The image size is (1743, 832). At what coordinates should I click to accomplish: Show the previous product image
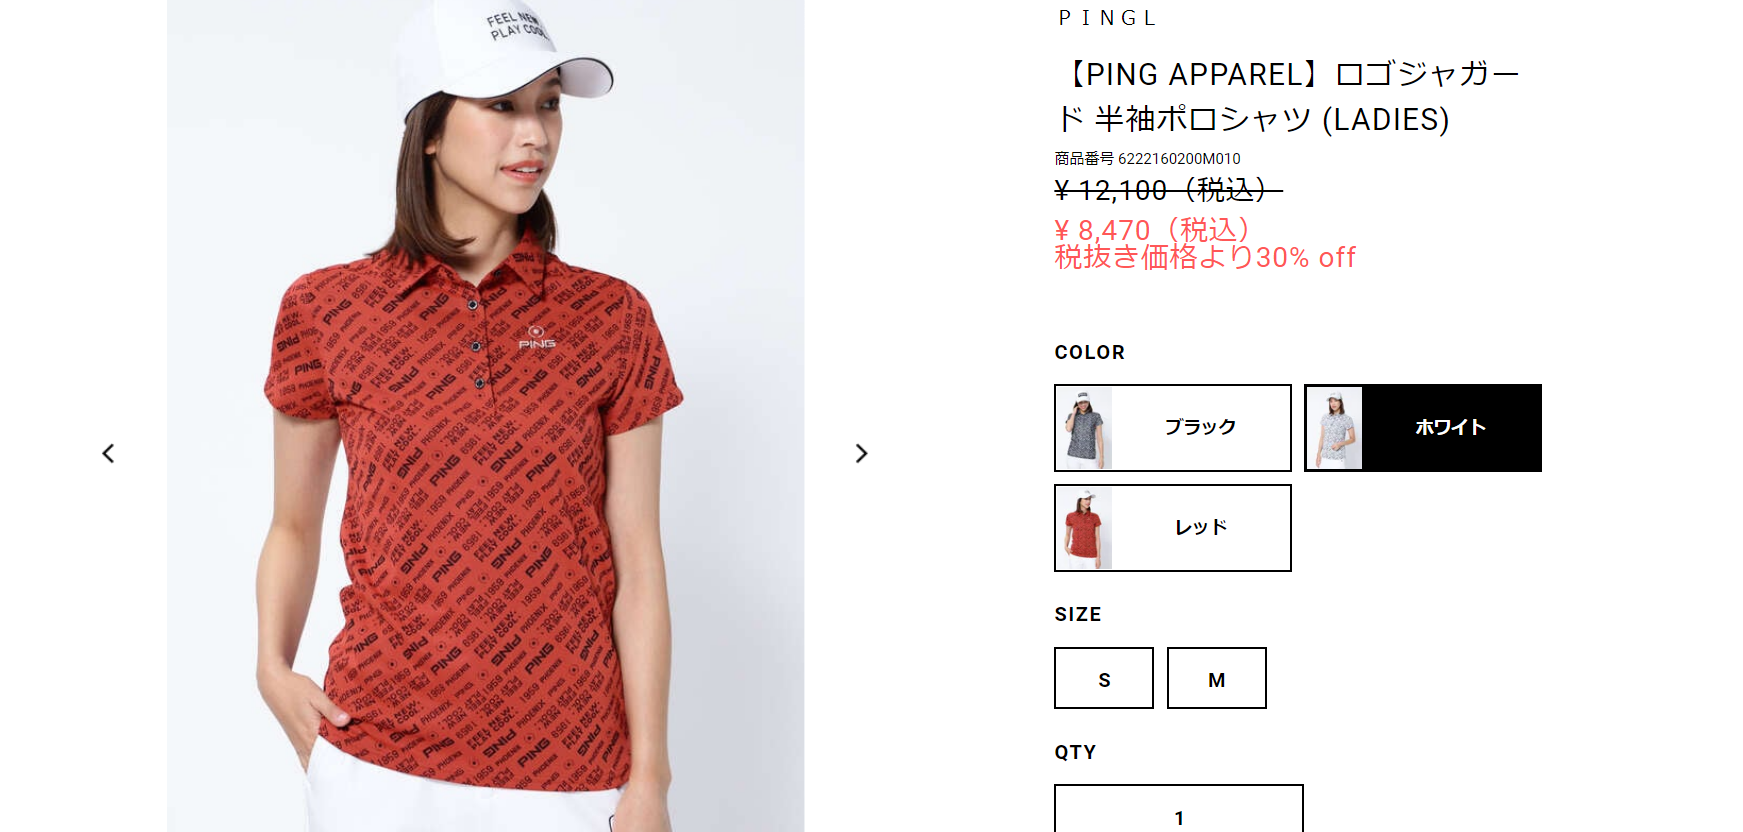pos(108,453)
